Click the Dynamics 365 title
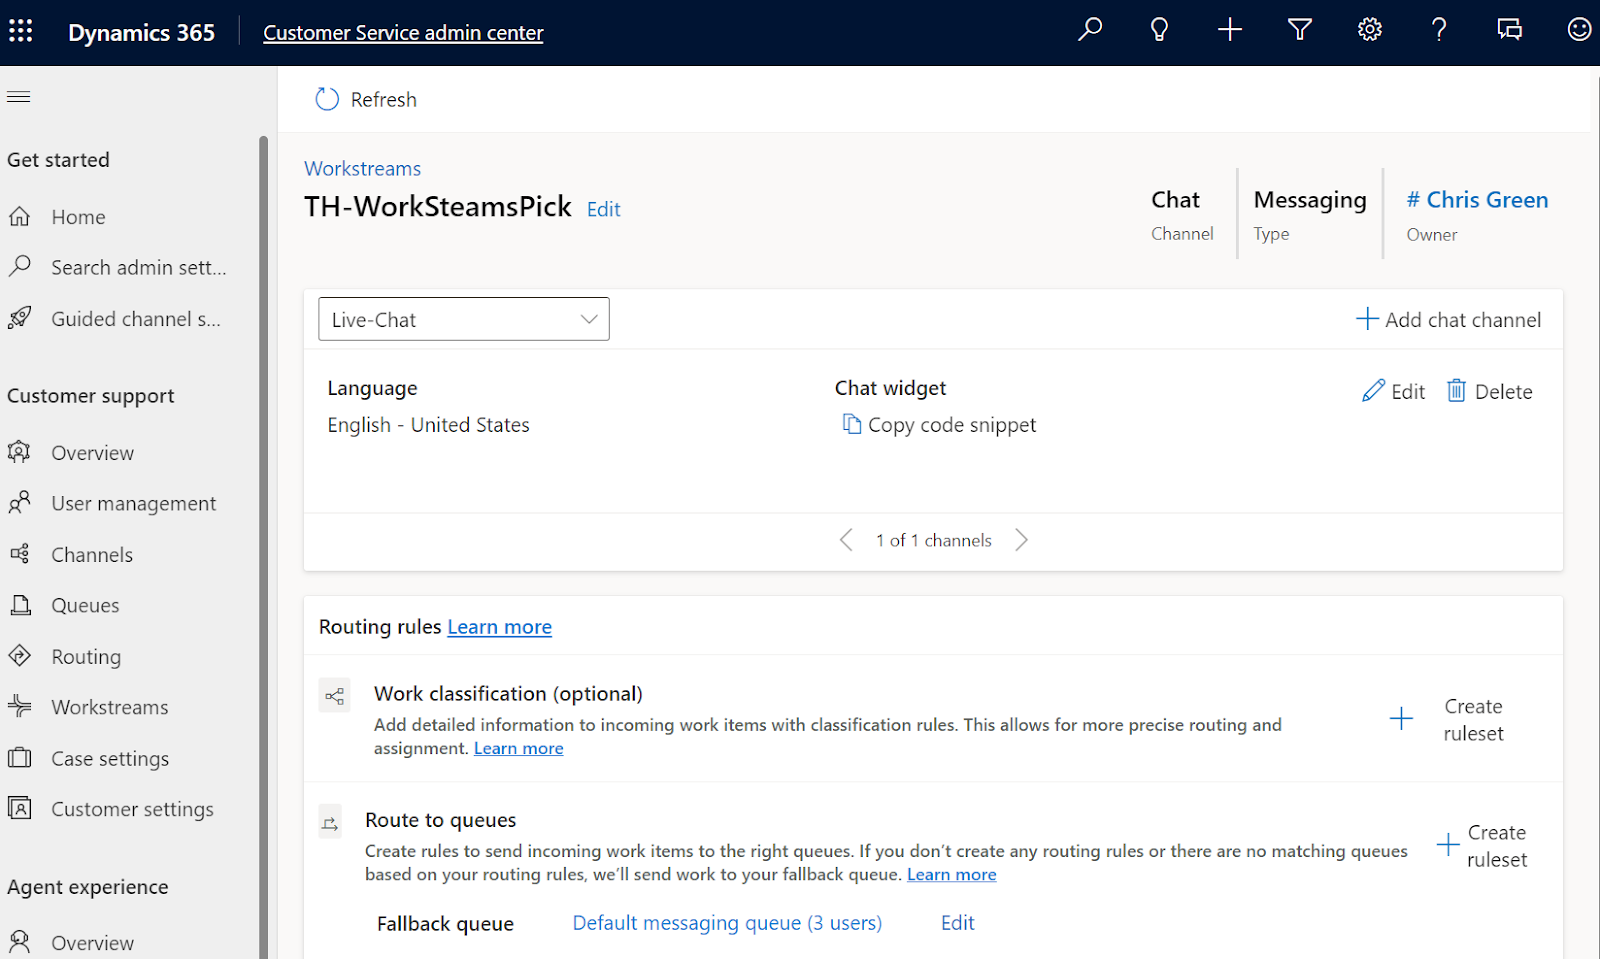 [141, 32]
